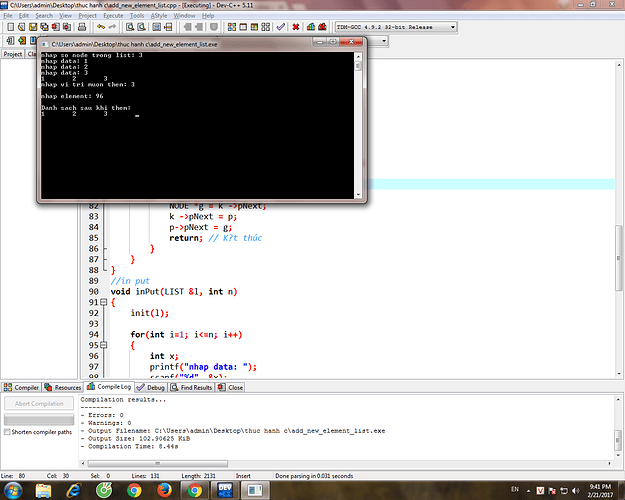Click the Replace toolbar icon
The width and height of the screenshot is (625, 500).
click(x=142, y=27)
